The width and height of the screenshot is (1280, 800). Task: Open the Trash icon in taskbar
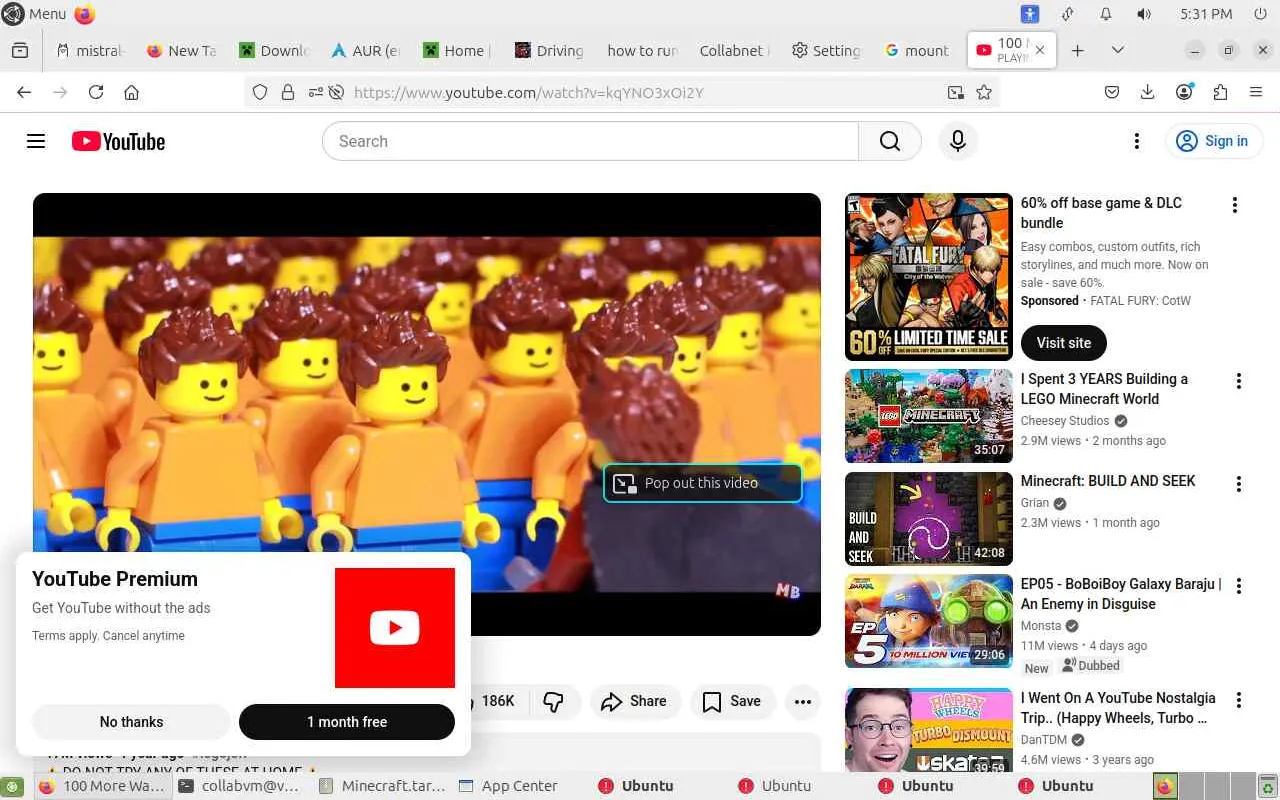(x=1267, y=786)
